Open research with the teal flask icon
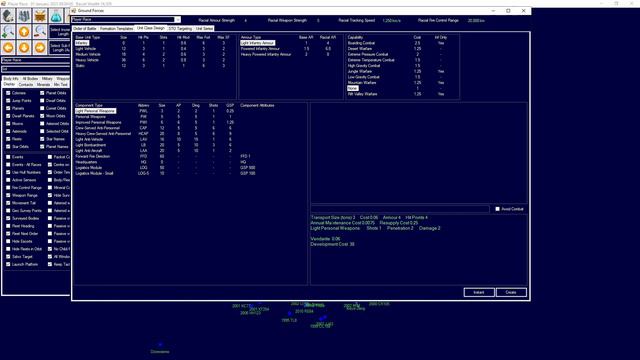The image size is (640, 360). pyautogui.click(x=56, y=16)
